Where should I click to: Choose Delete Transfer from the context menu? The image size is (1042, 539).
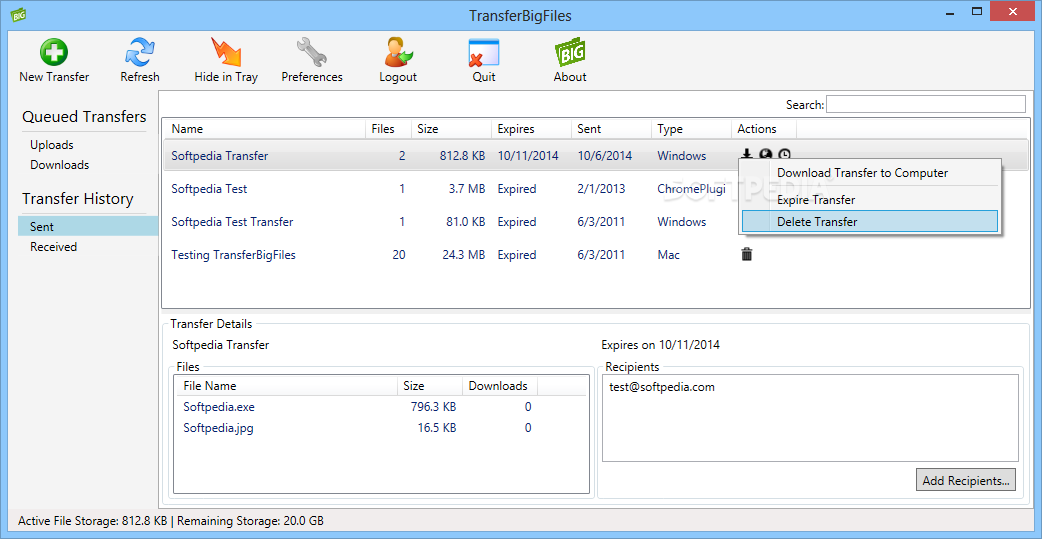point(869,221)
